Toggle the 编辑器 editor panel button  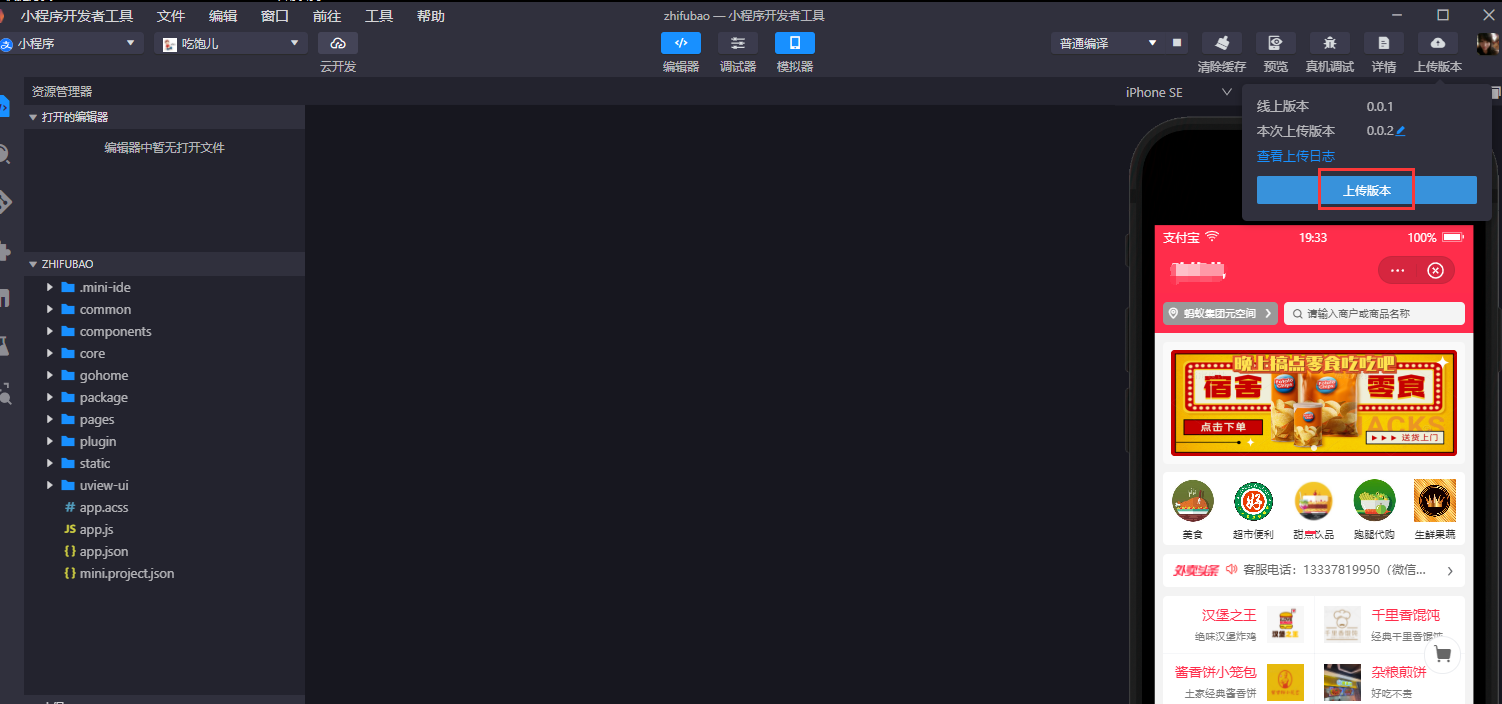[681, 43]
